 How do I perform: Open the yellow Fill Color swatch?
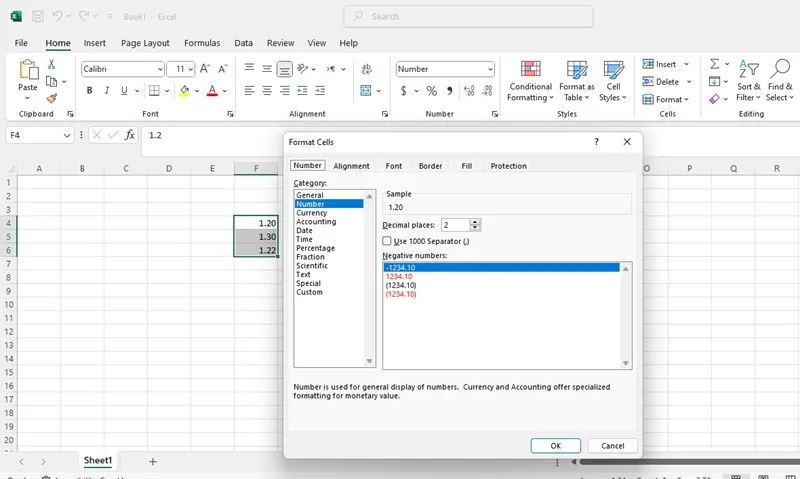click(185, 91)
